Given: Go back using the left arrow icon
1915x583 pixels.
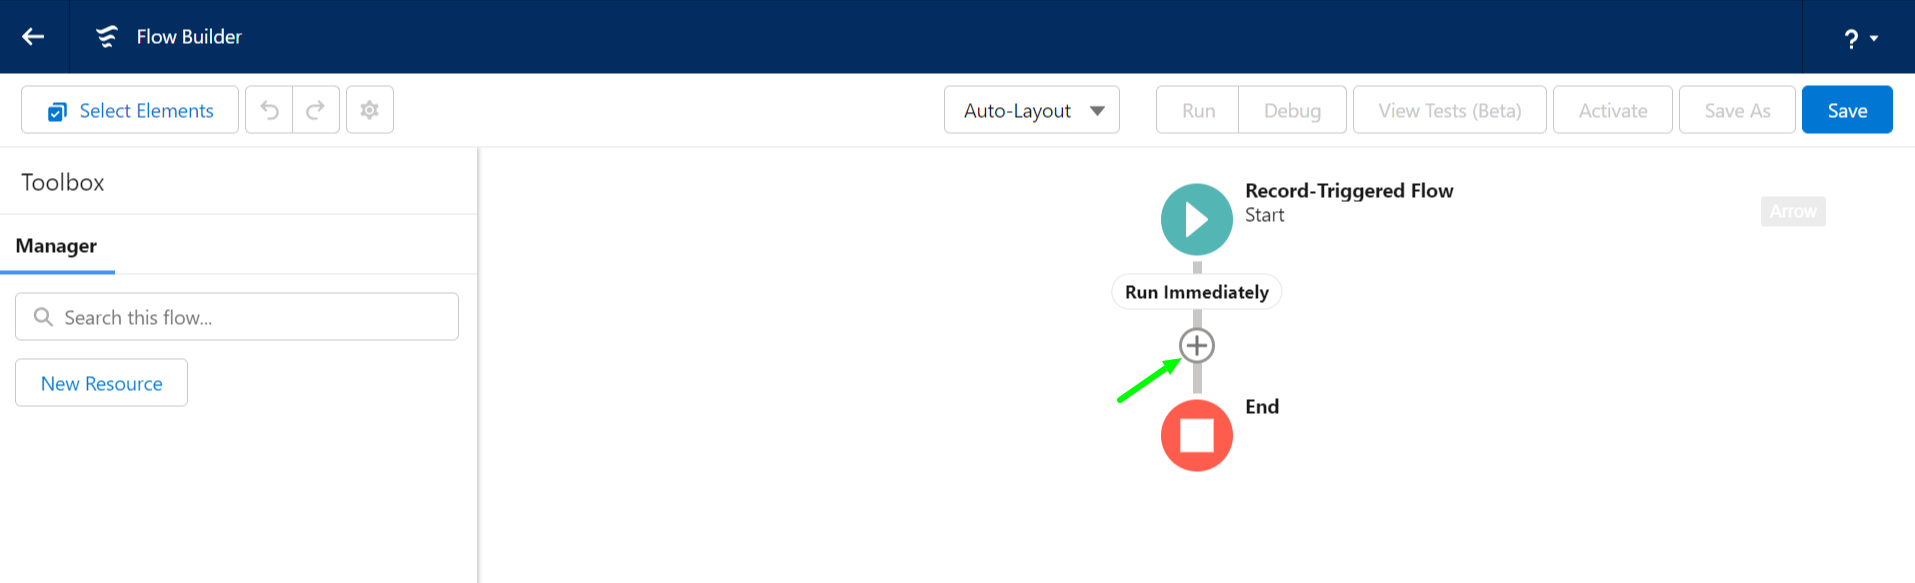Looking at the screenshot, I should (34, 37).
